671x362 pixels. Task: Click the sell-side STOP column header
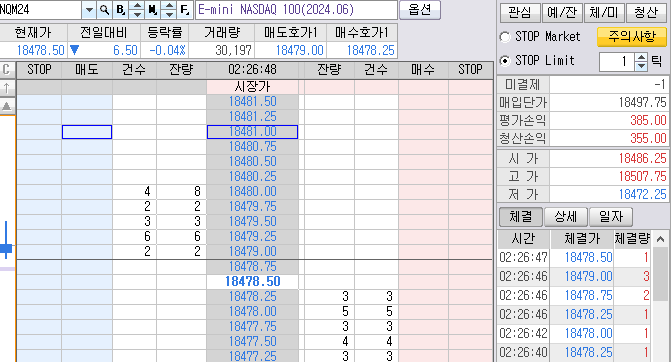pyautogui.click(x=39, y=69)
